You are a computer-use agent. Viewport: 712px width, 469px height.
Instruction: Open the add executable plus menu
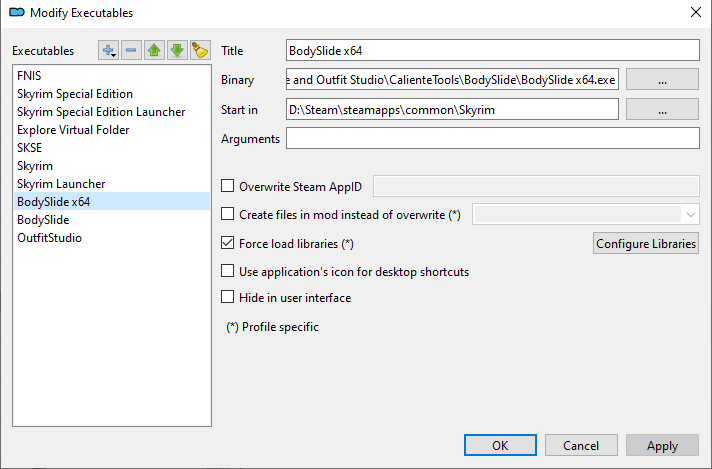109,50
